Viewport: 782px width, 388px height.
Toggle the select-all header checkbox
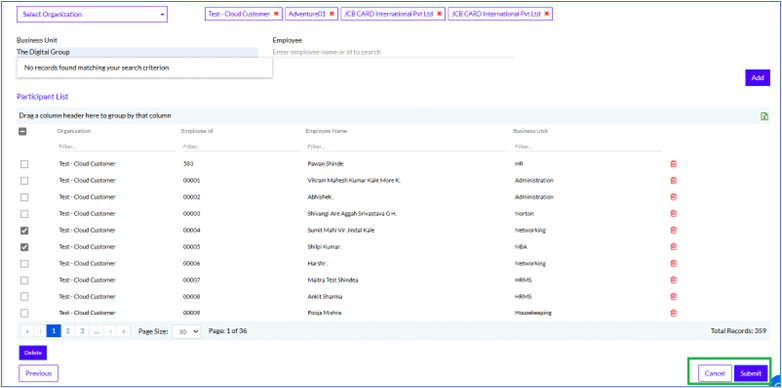click(23, 132)
